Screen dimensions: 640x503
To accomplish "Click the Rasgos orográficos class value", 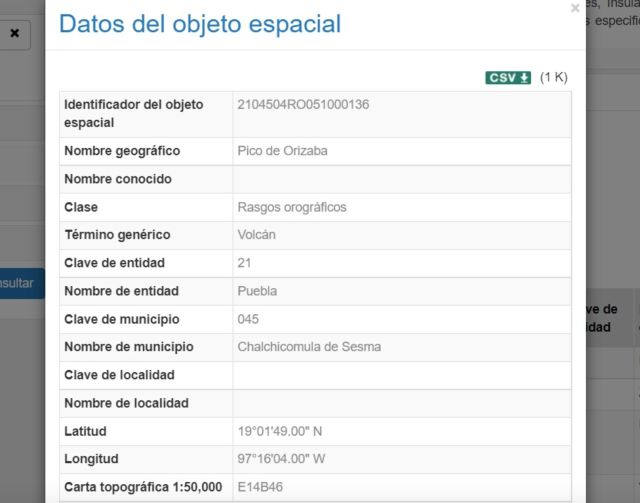I will click(292, 207).
